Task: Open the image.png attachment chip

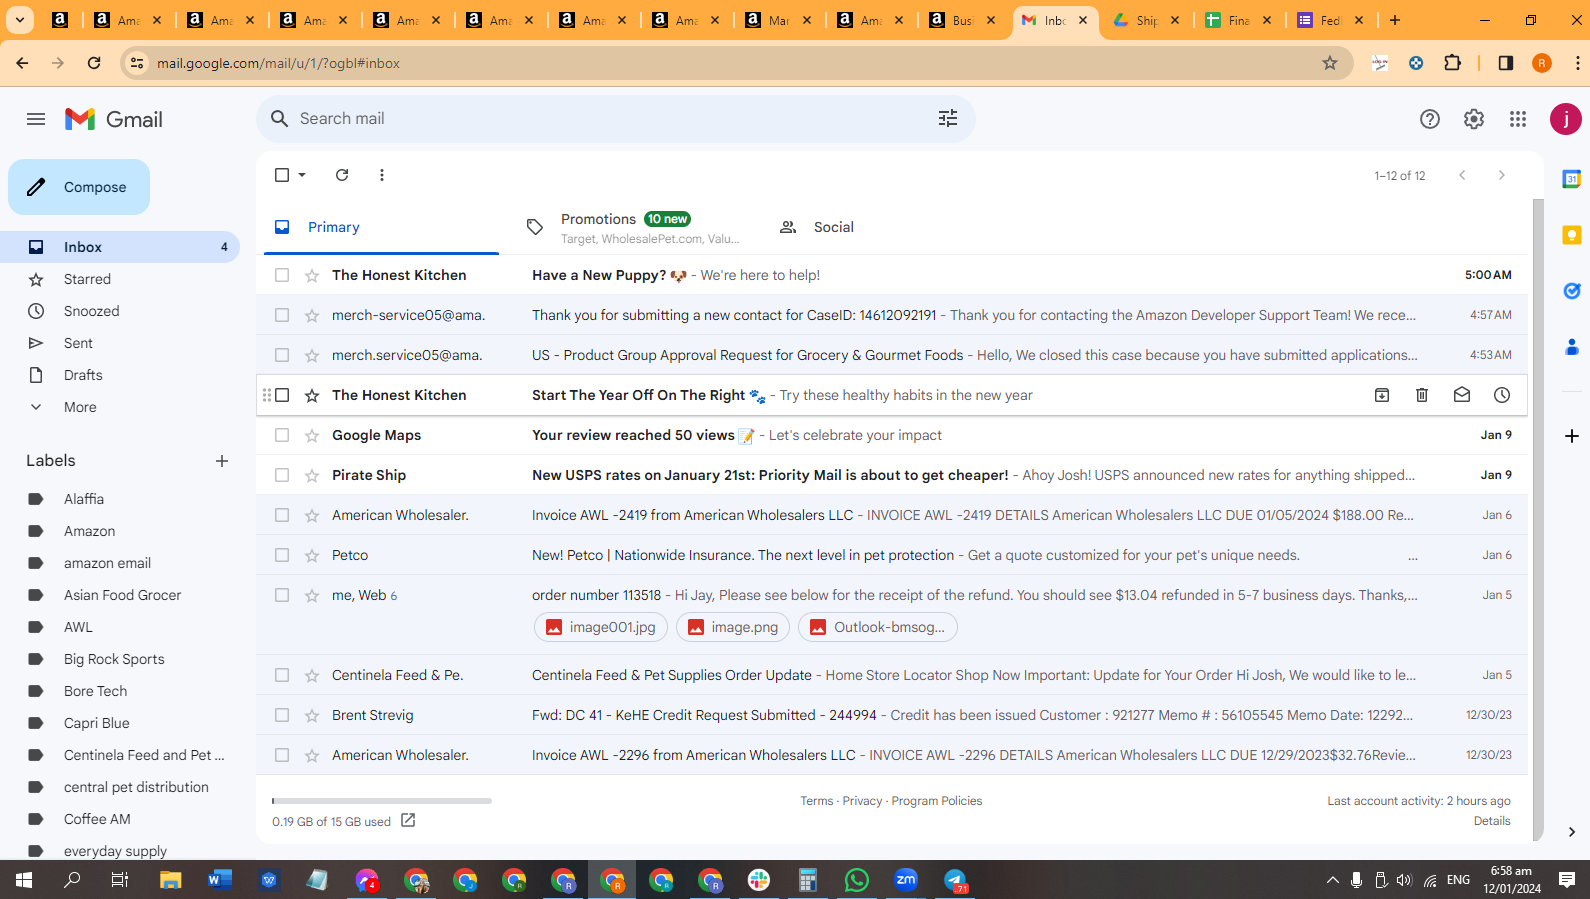Action: tap(733, 627)
